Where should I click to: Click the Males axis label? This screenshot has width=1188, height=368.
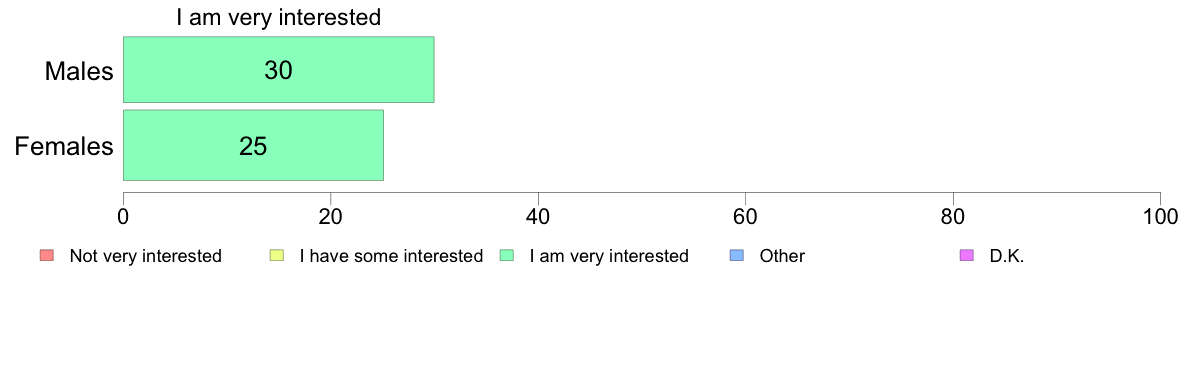(x=80, y=71)
